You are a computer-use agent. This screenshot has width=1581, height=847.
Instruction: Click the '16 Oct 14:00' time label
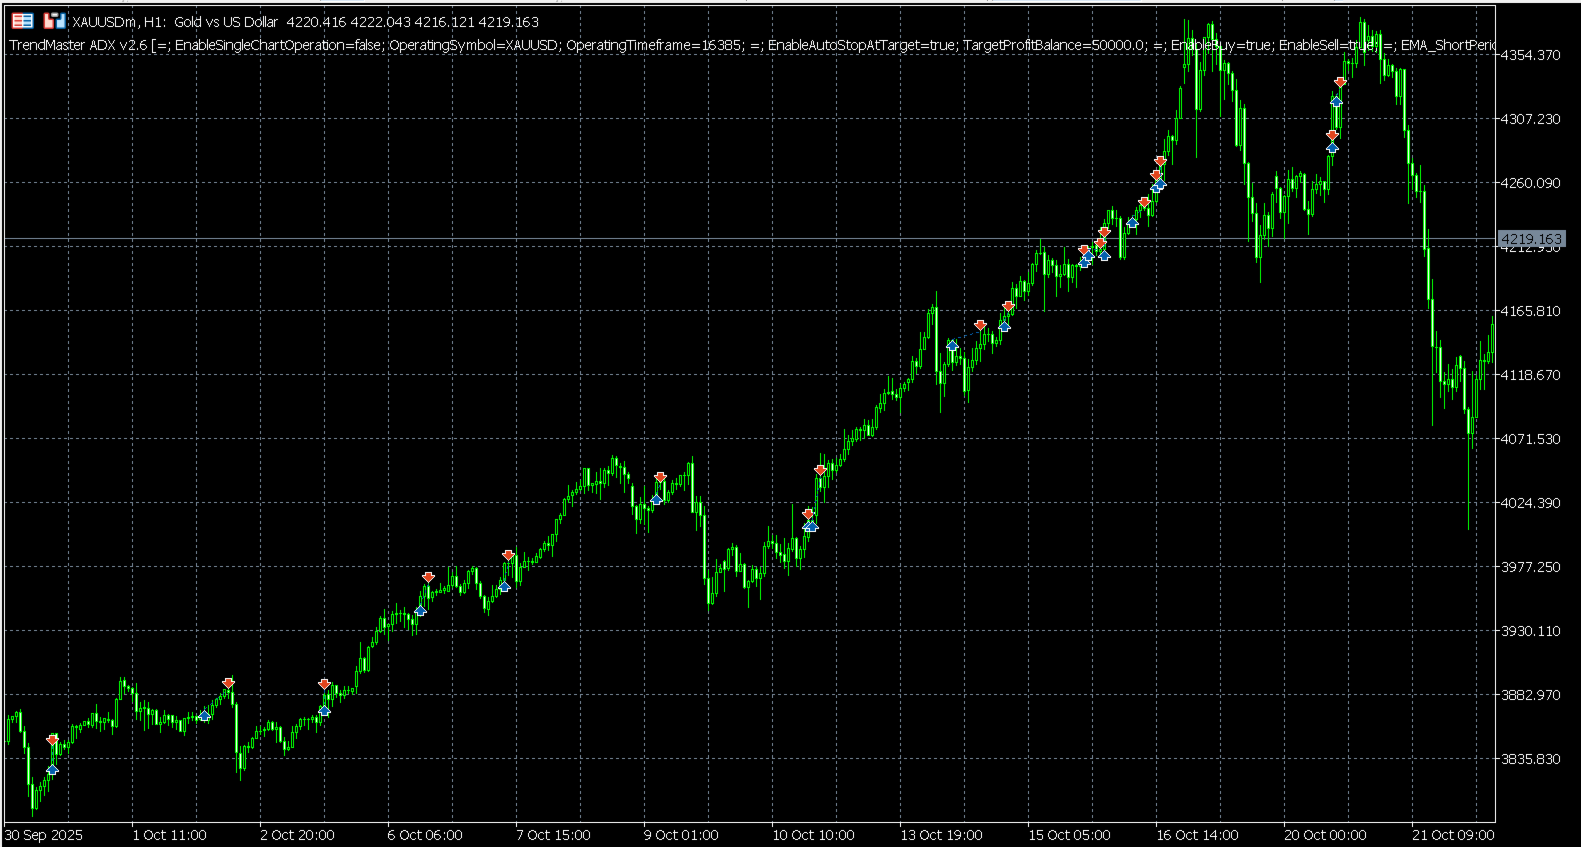click(1197, 835)
